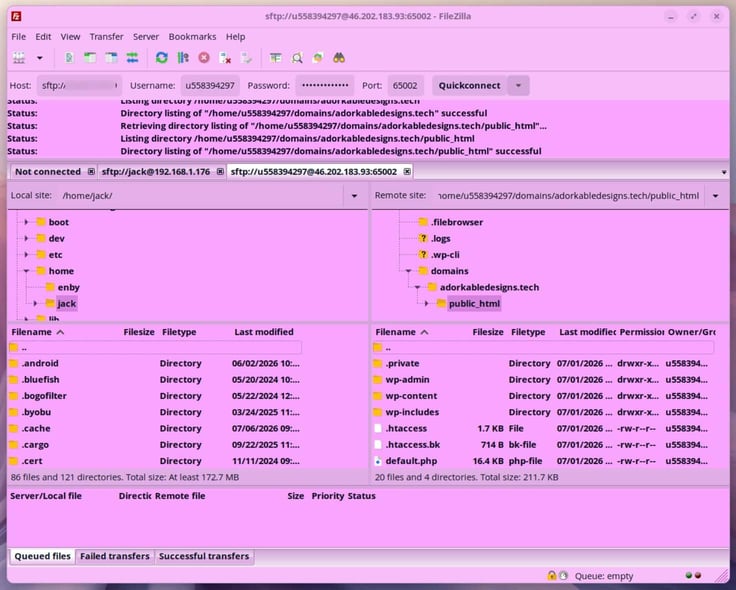Screen dimensions: 736x590
Task: Close the jack@192.168.1.176 tab
Action: (220, 172)
